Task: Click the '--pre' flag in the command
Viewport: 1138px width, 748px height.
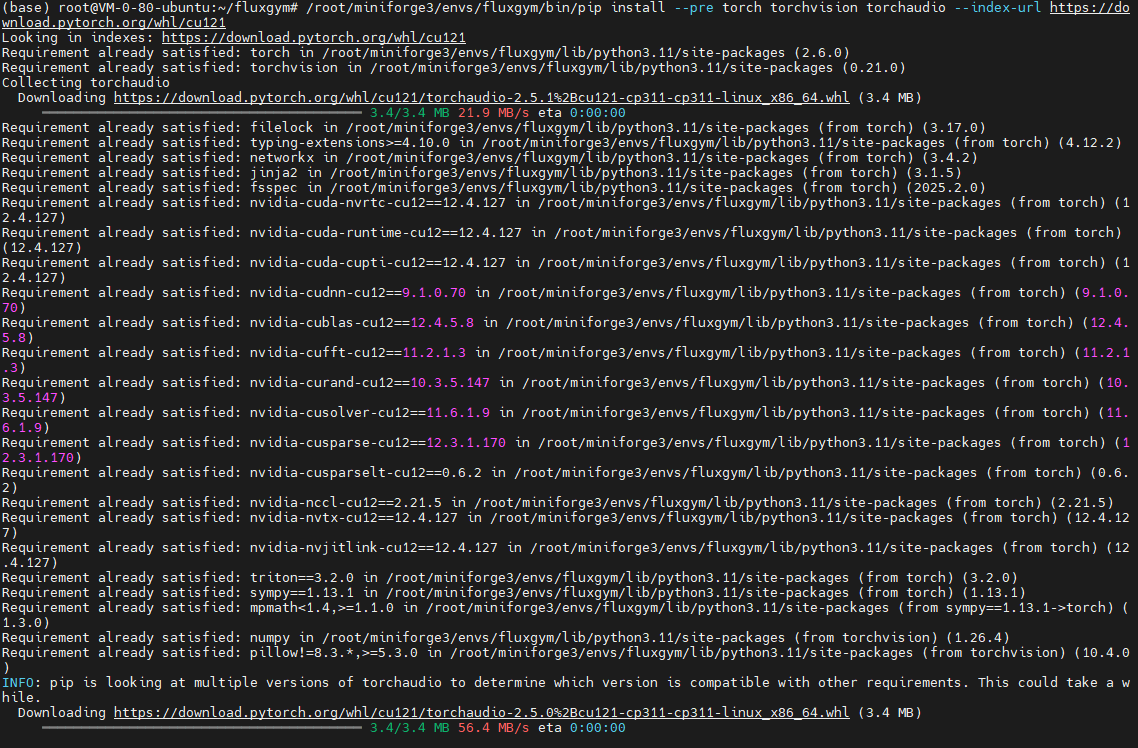Action: pos(694,8)
